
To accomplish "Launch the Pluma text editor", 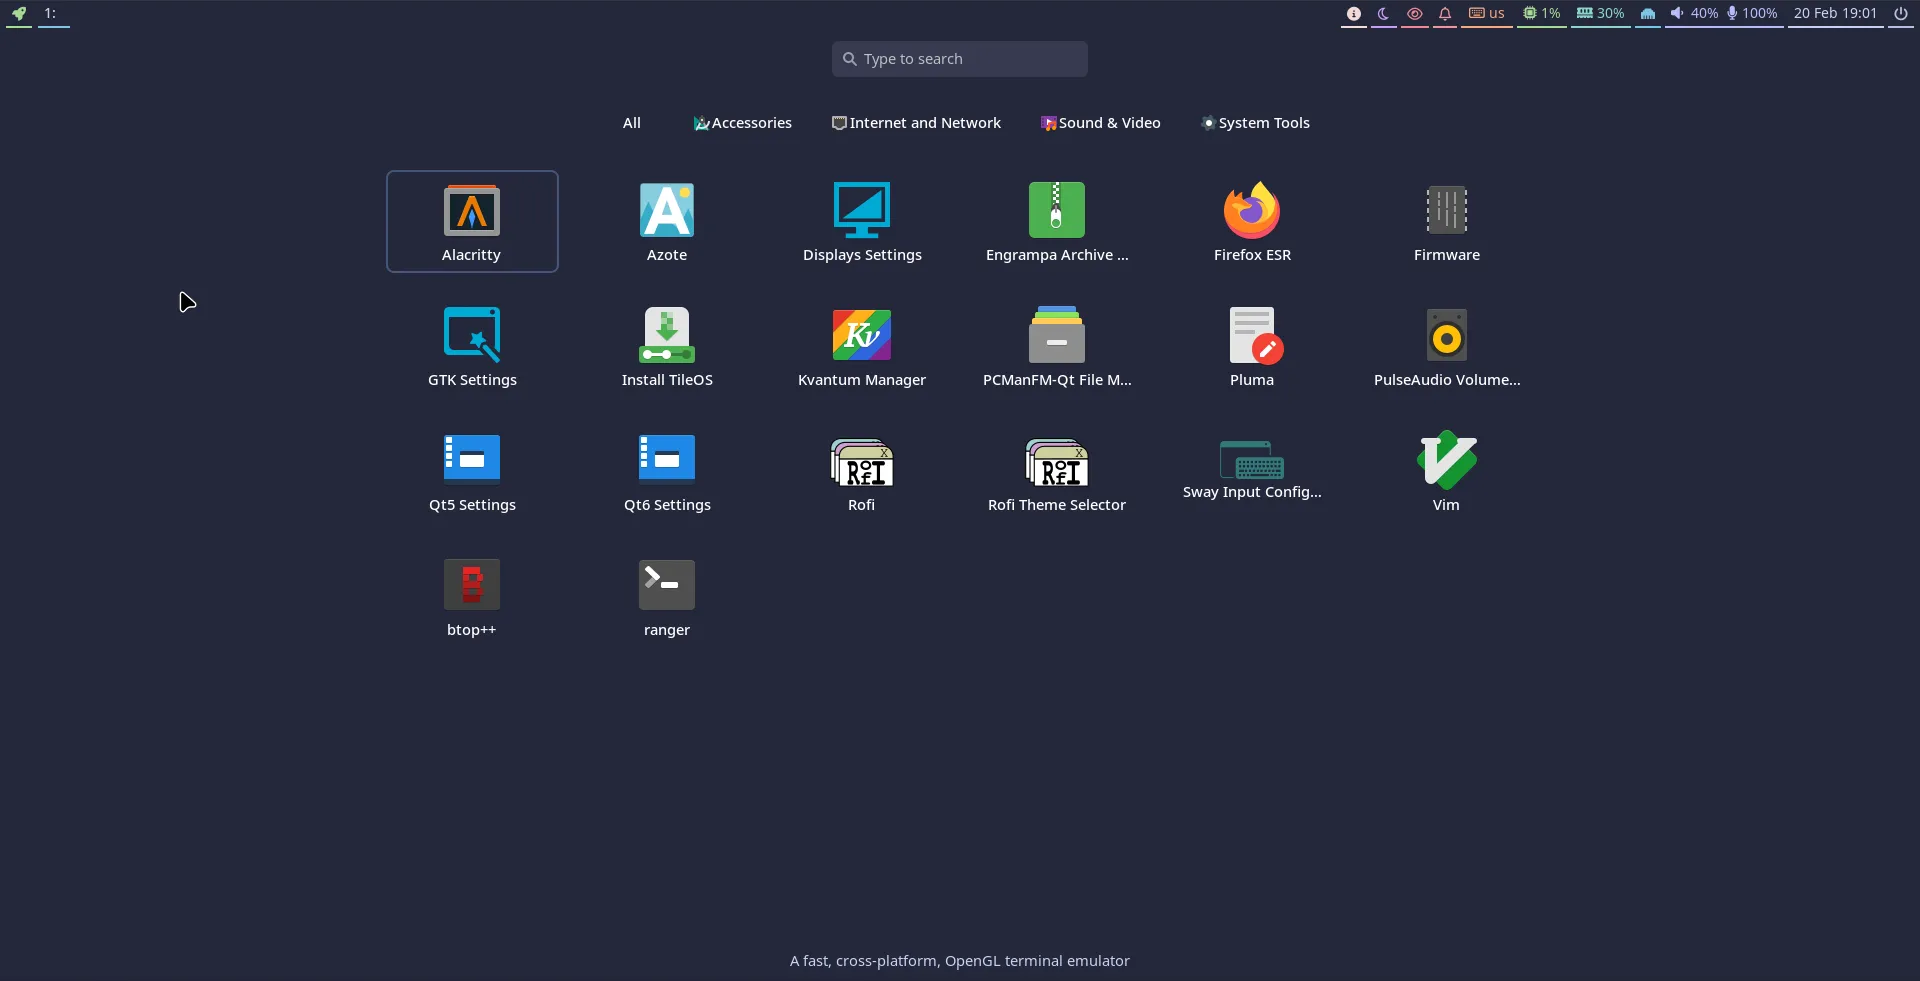I will click(1251, 345).
